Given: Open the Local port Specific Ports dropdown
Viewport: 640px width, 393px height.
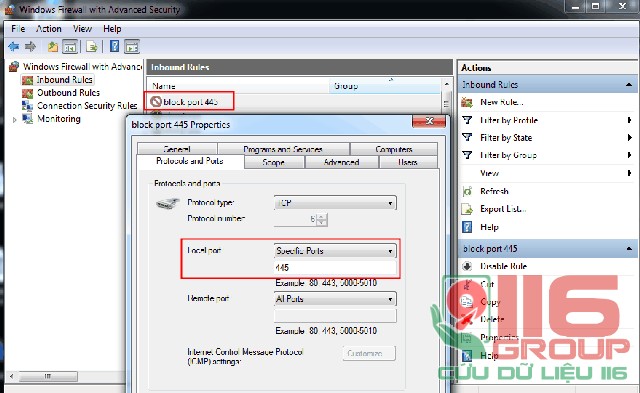Looking at the screenshot, I should tap(335, 251).
